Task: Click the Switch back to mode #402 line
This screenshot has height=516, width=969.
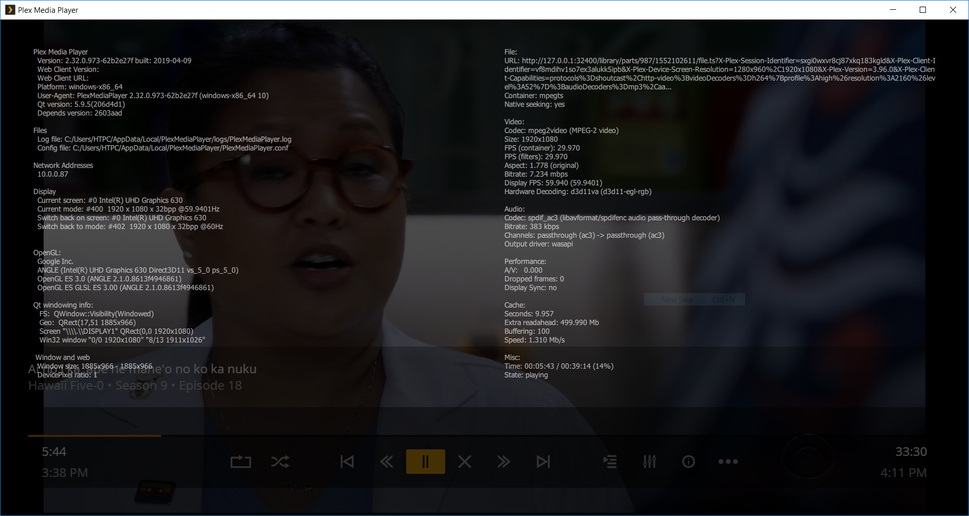Action: (x=130, y=227)
